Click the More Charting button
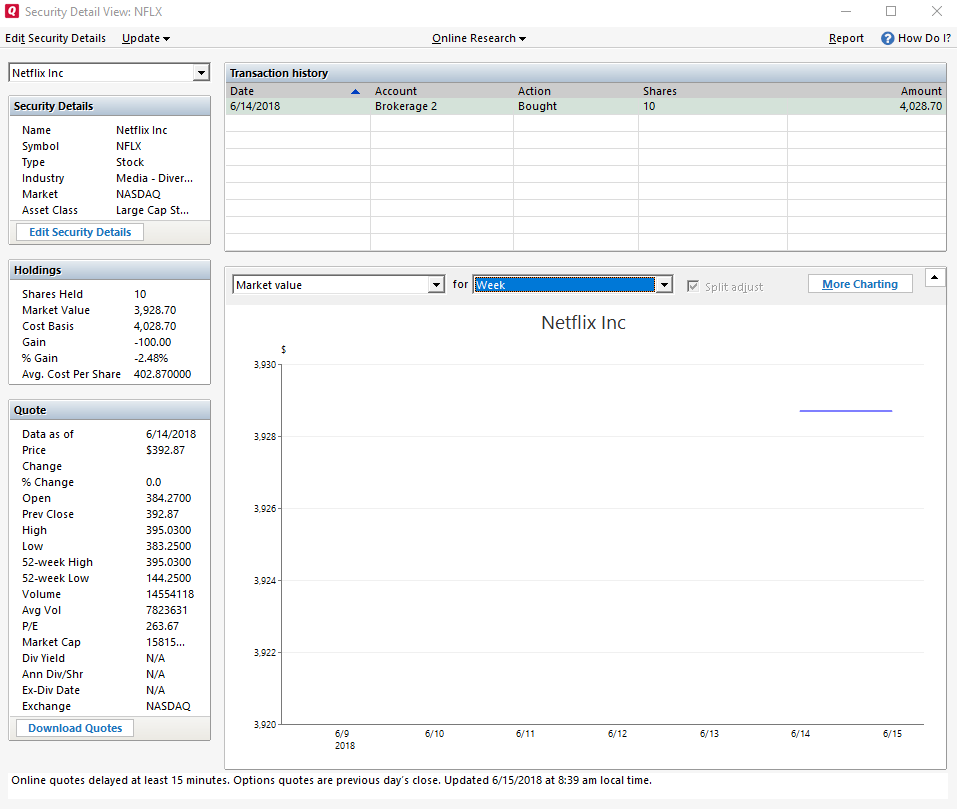The height and width of the screenshot is (809, 957). (860, 284)
